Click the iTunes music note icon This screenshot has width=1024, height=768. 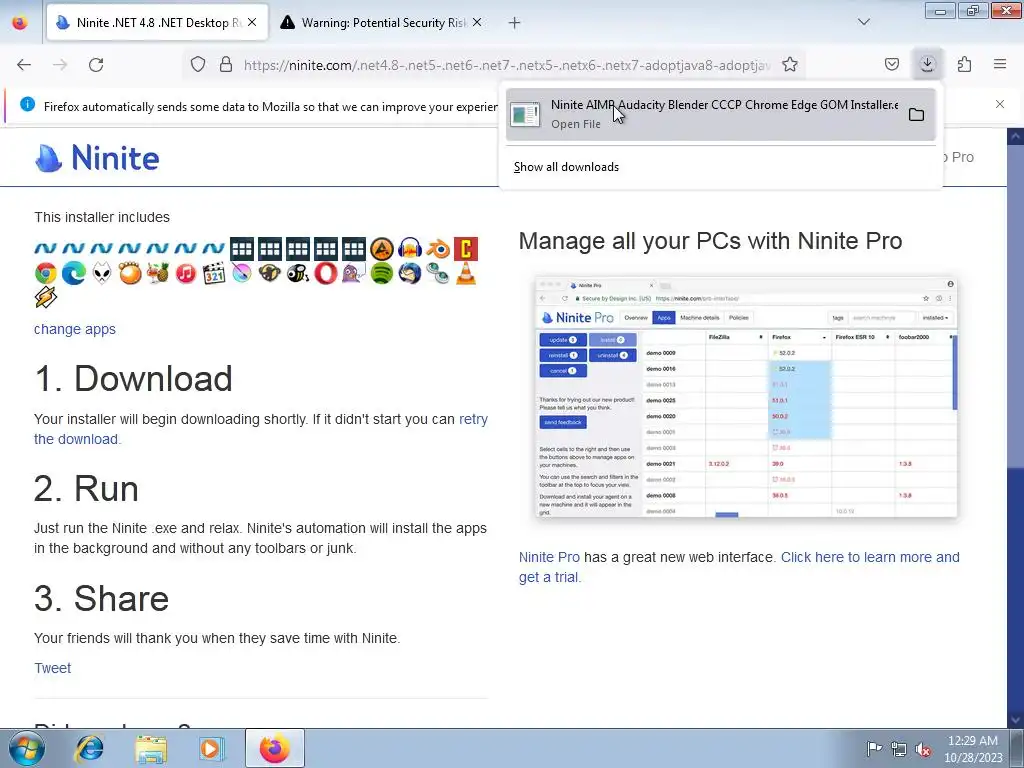[185, 273]
